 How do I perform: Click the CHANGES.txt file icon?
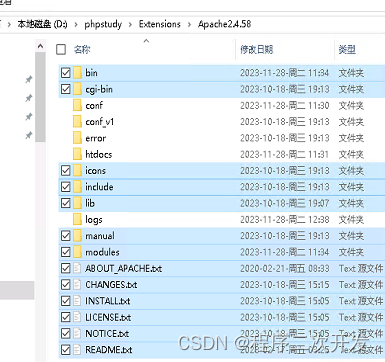[77, 285]
